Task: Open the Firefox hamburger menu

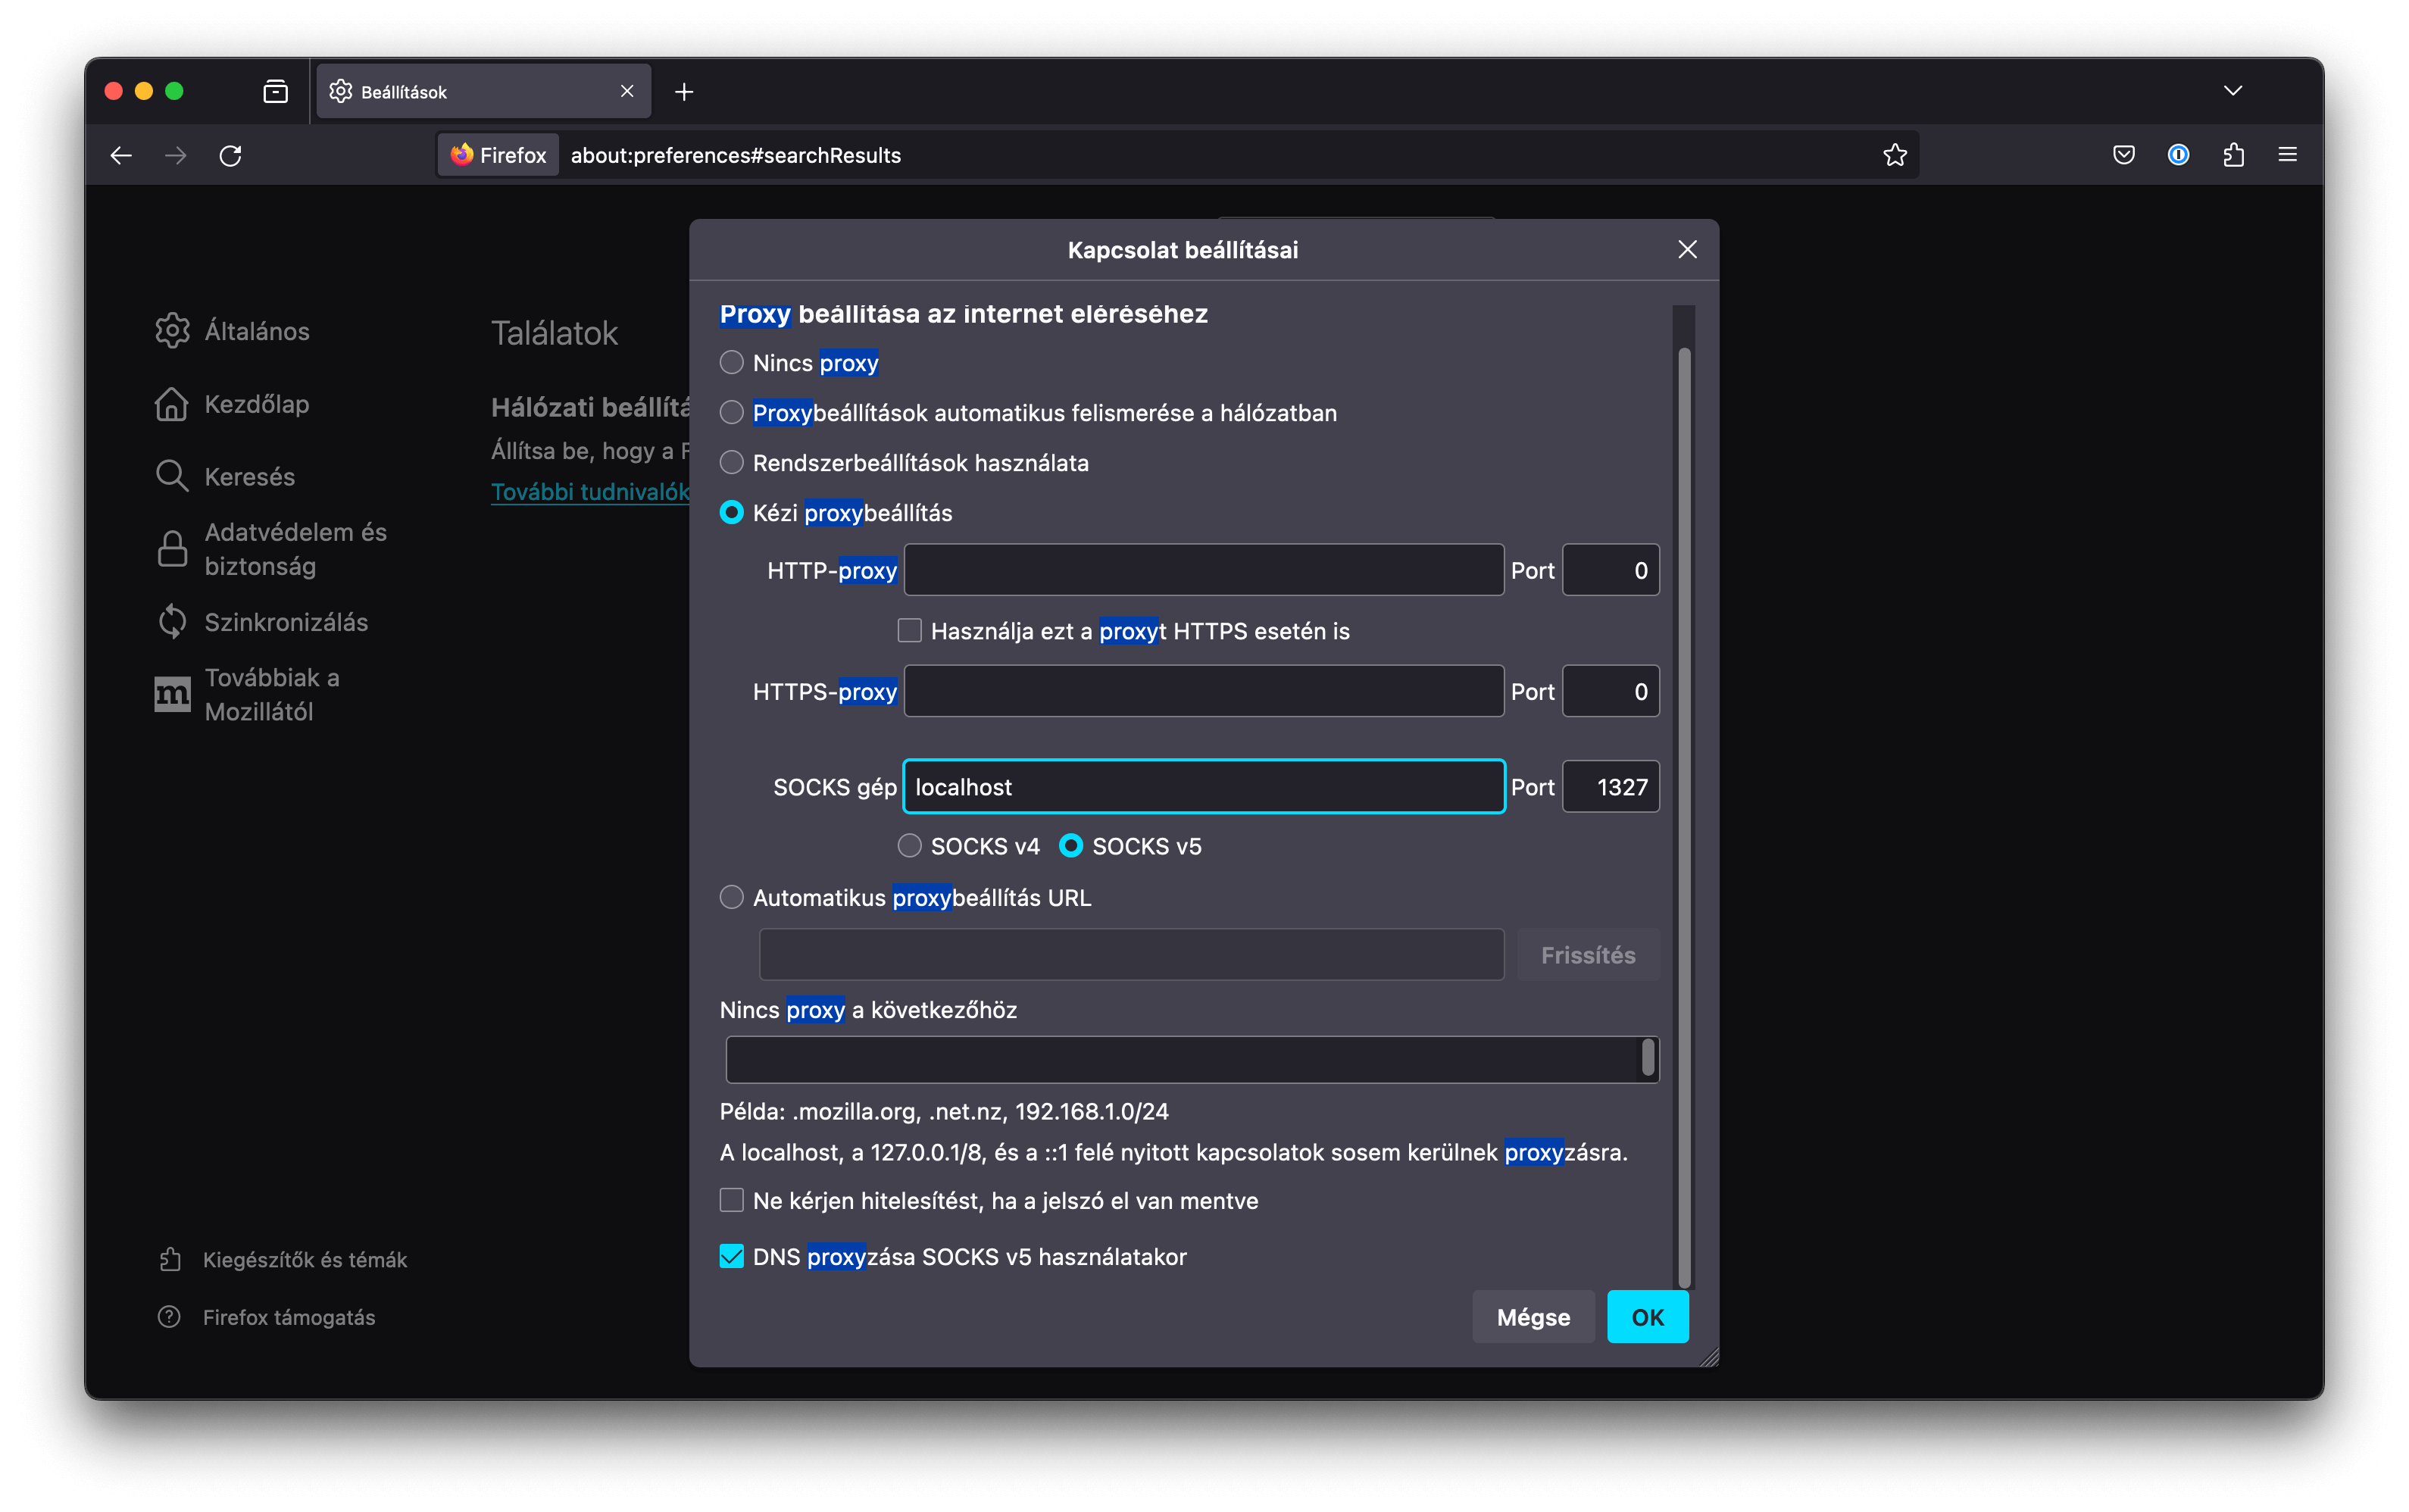Action: coord(2288,155)
